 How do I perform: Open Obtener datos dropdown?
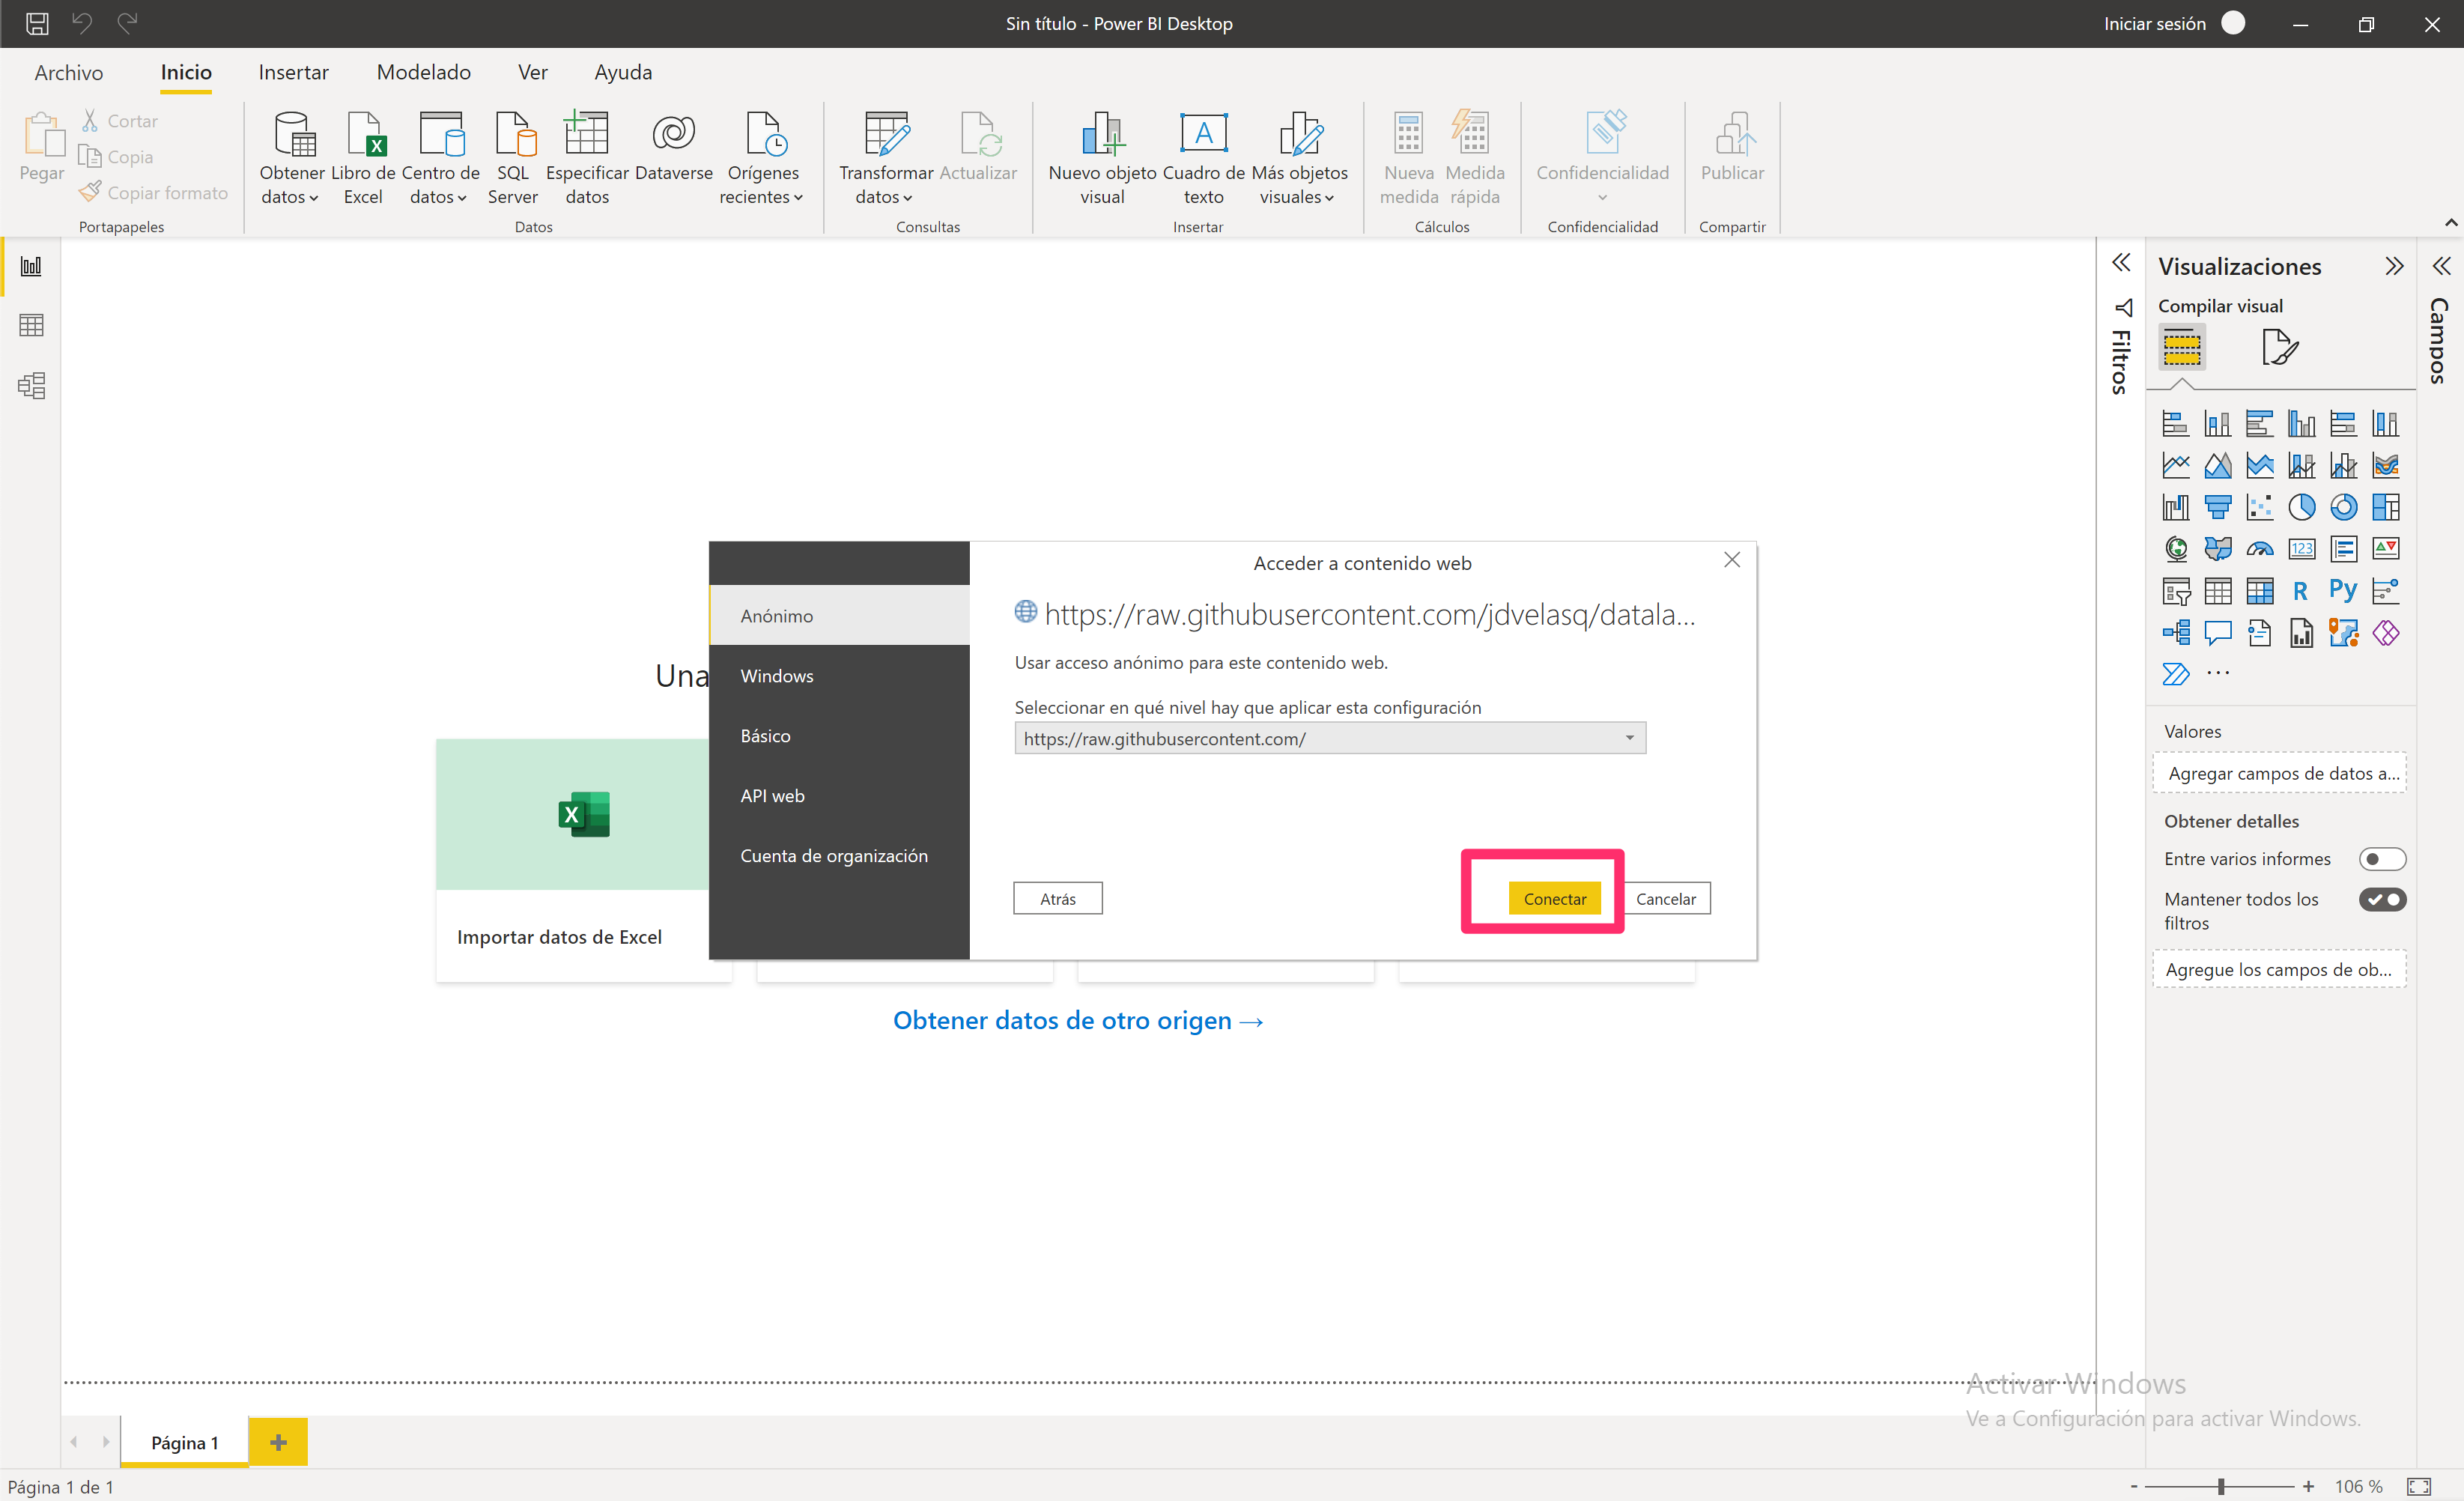coord(291,159)
